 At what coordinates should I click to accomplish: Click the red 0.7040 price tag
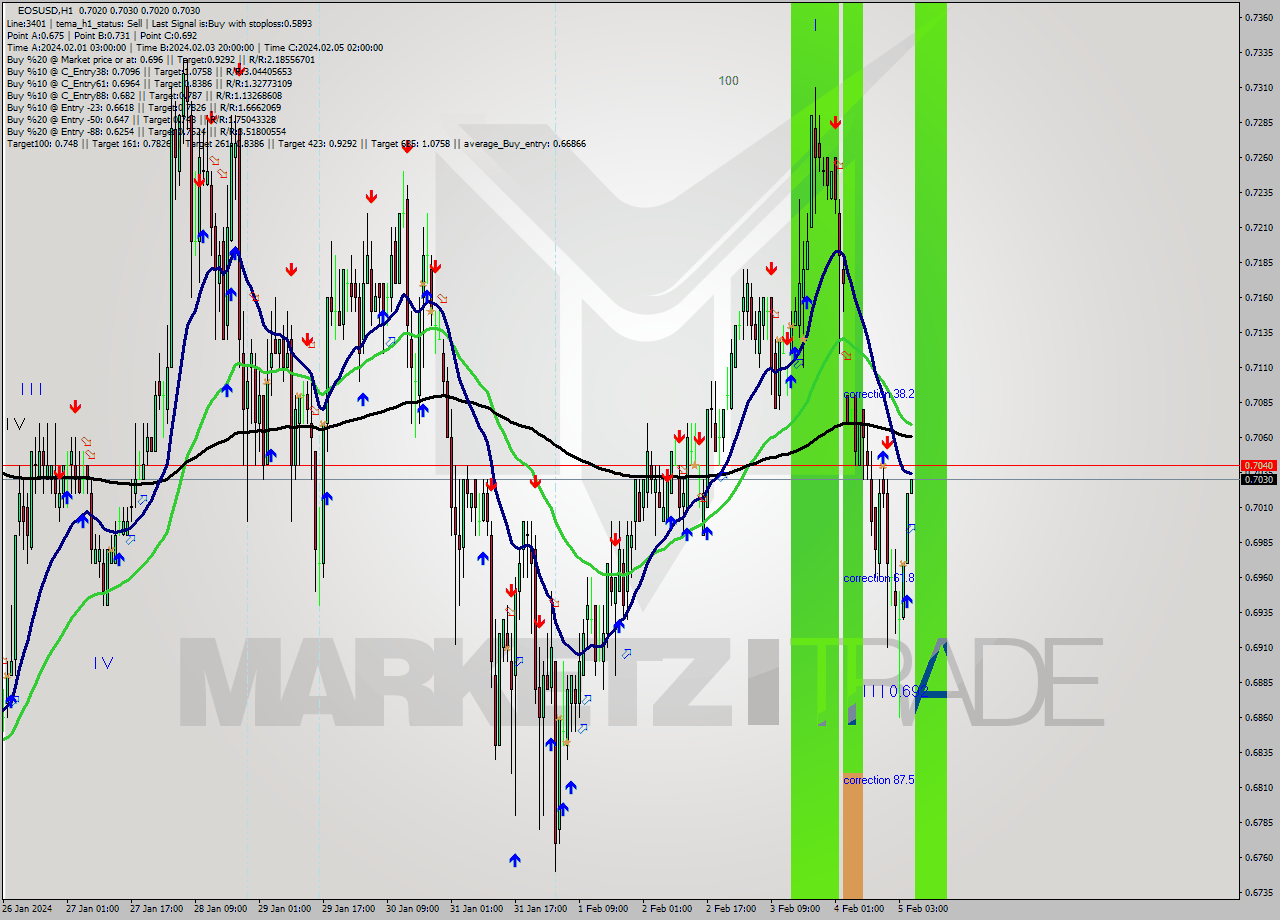coord(1257,466)
